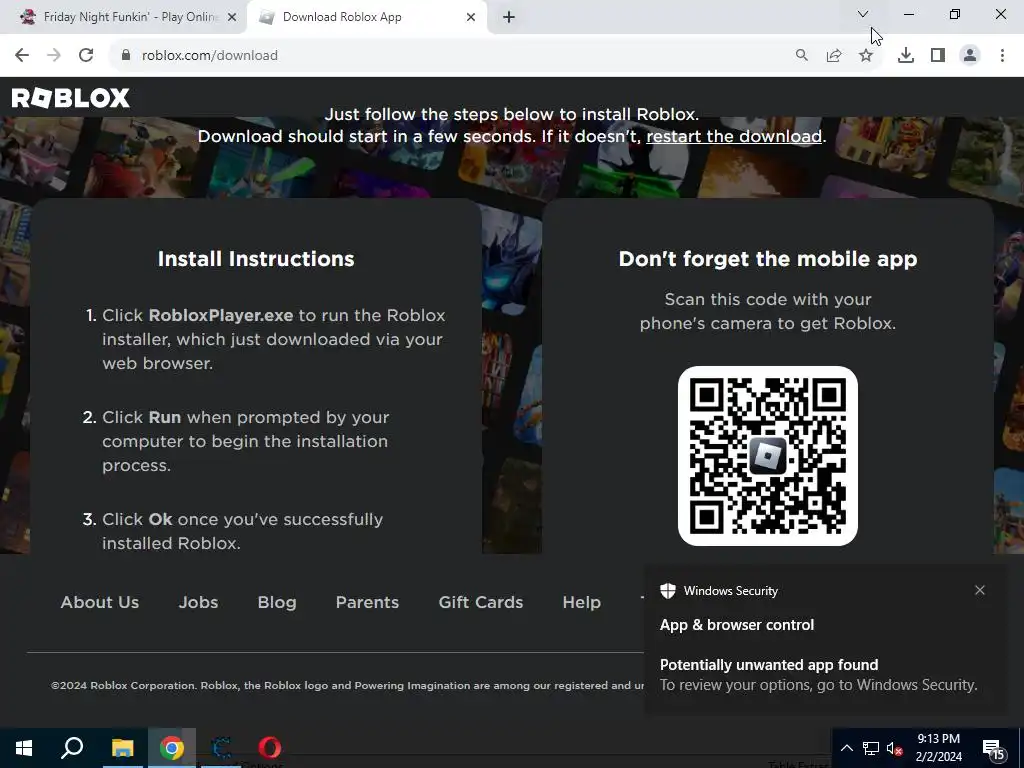
Task: Click the Roblox mobile app QR code
Action: tap(767, 456)
